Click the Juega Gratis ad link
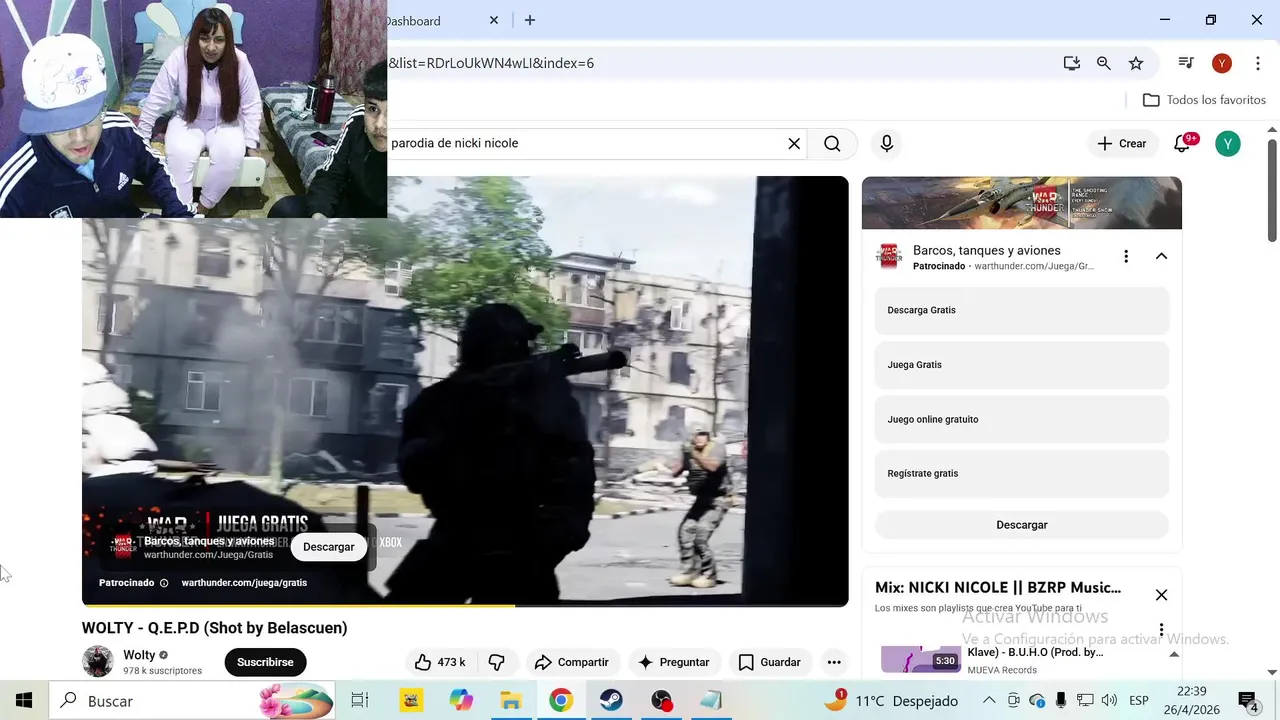This screenshot has width=1280, height=720. point(1022,365)
